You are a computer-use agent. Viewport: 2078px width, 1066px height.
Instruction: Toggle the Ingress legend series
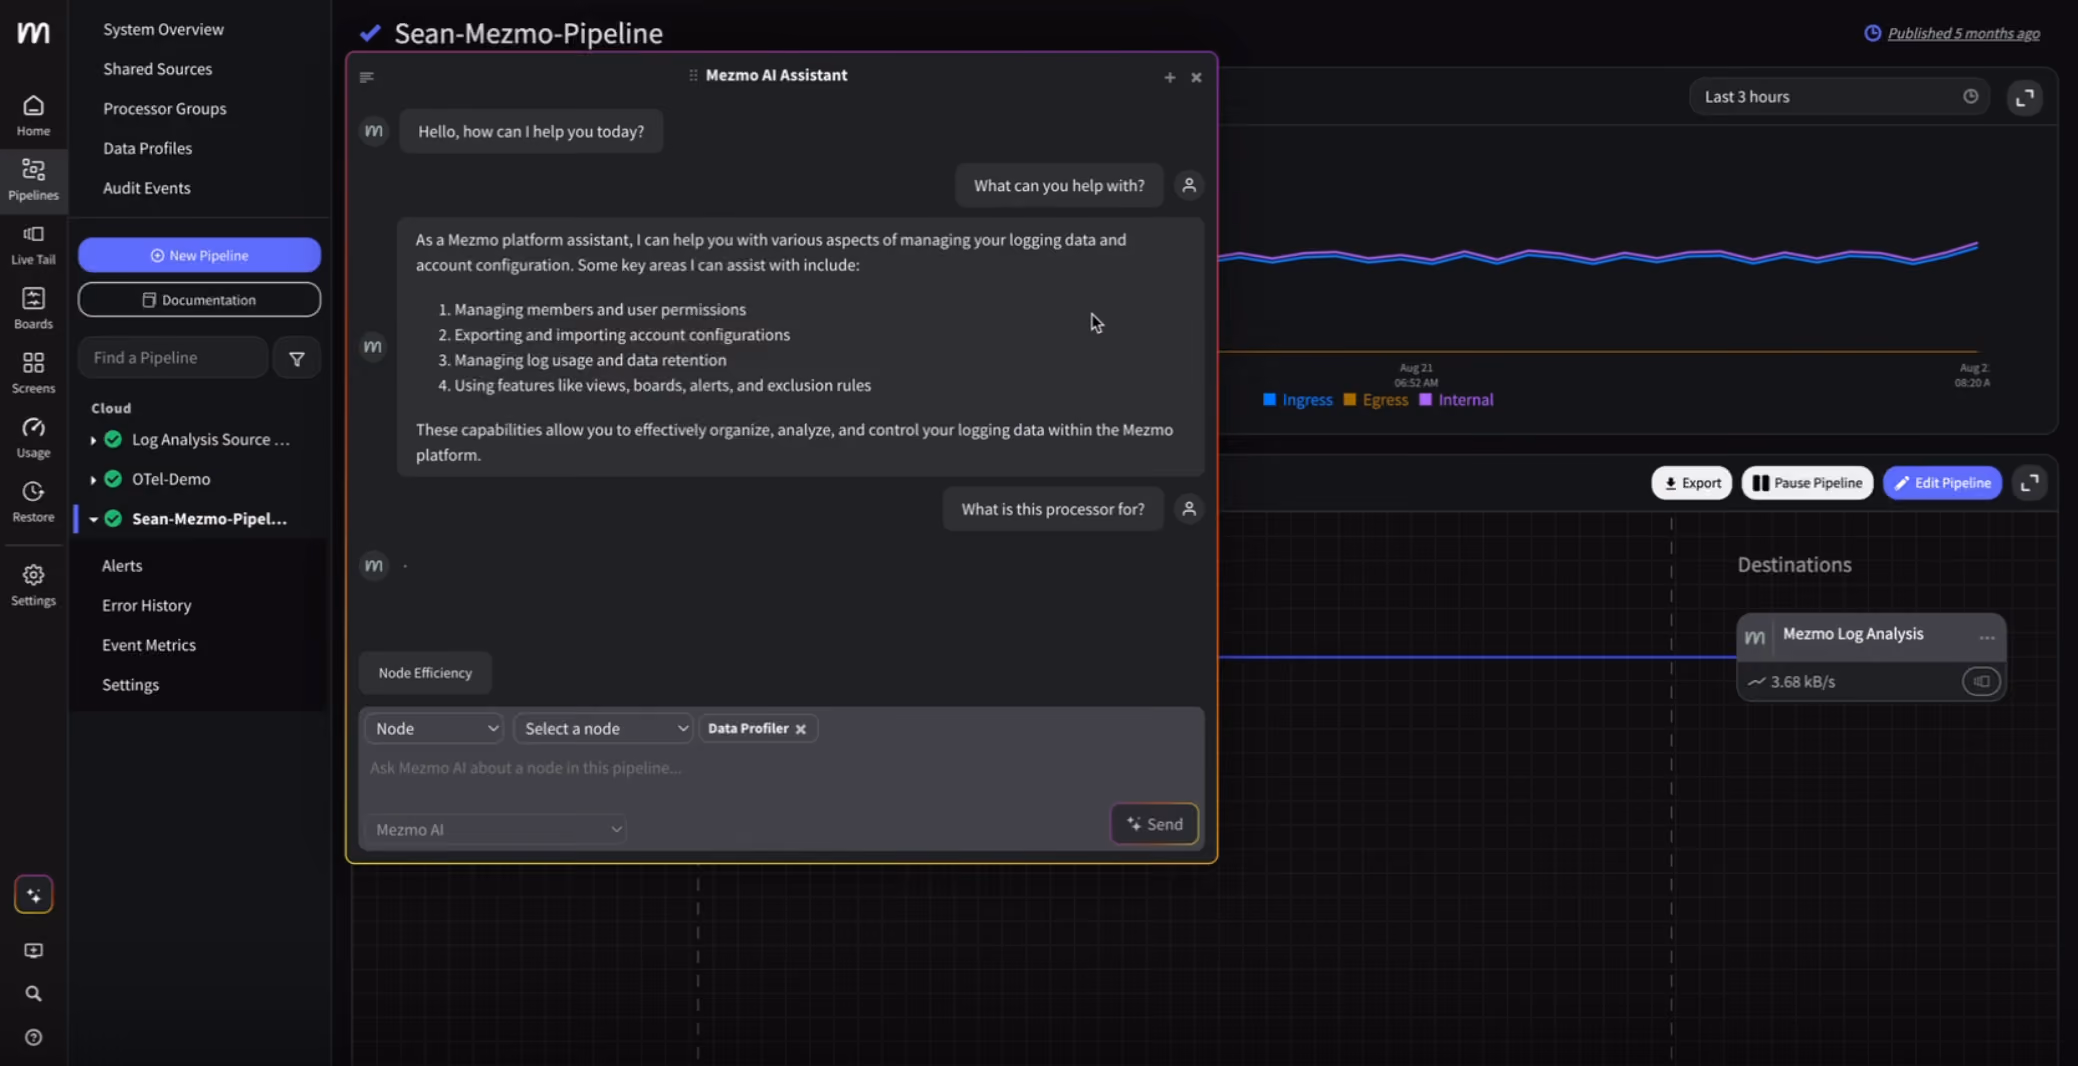tap(1297, 400)
